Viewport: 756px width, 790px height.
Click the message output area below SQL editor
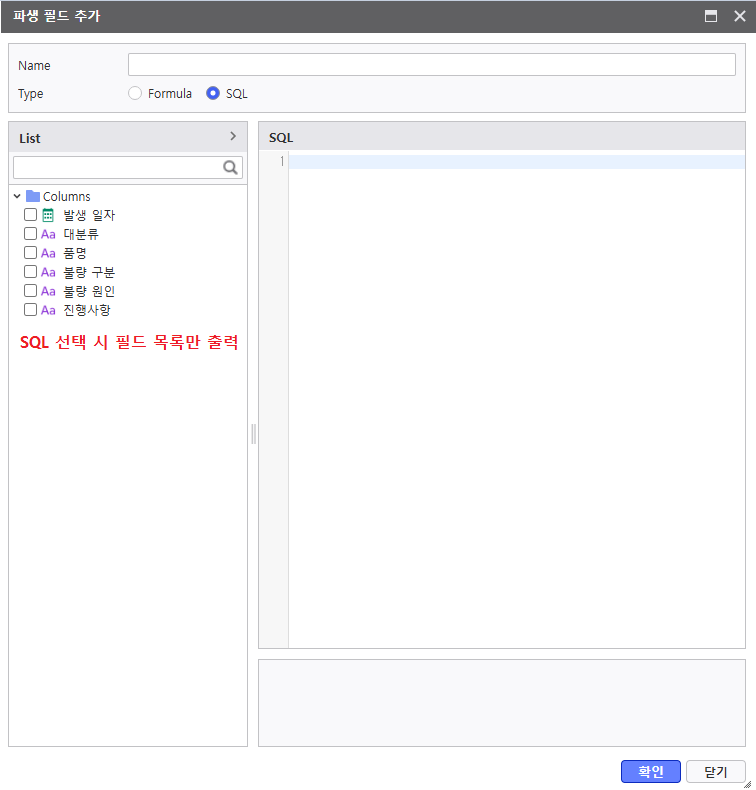[x=502, y=703]
